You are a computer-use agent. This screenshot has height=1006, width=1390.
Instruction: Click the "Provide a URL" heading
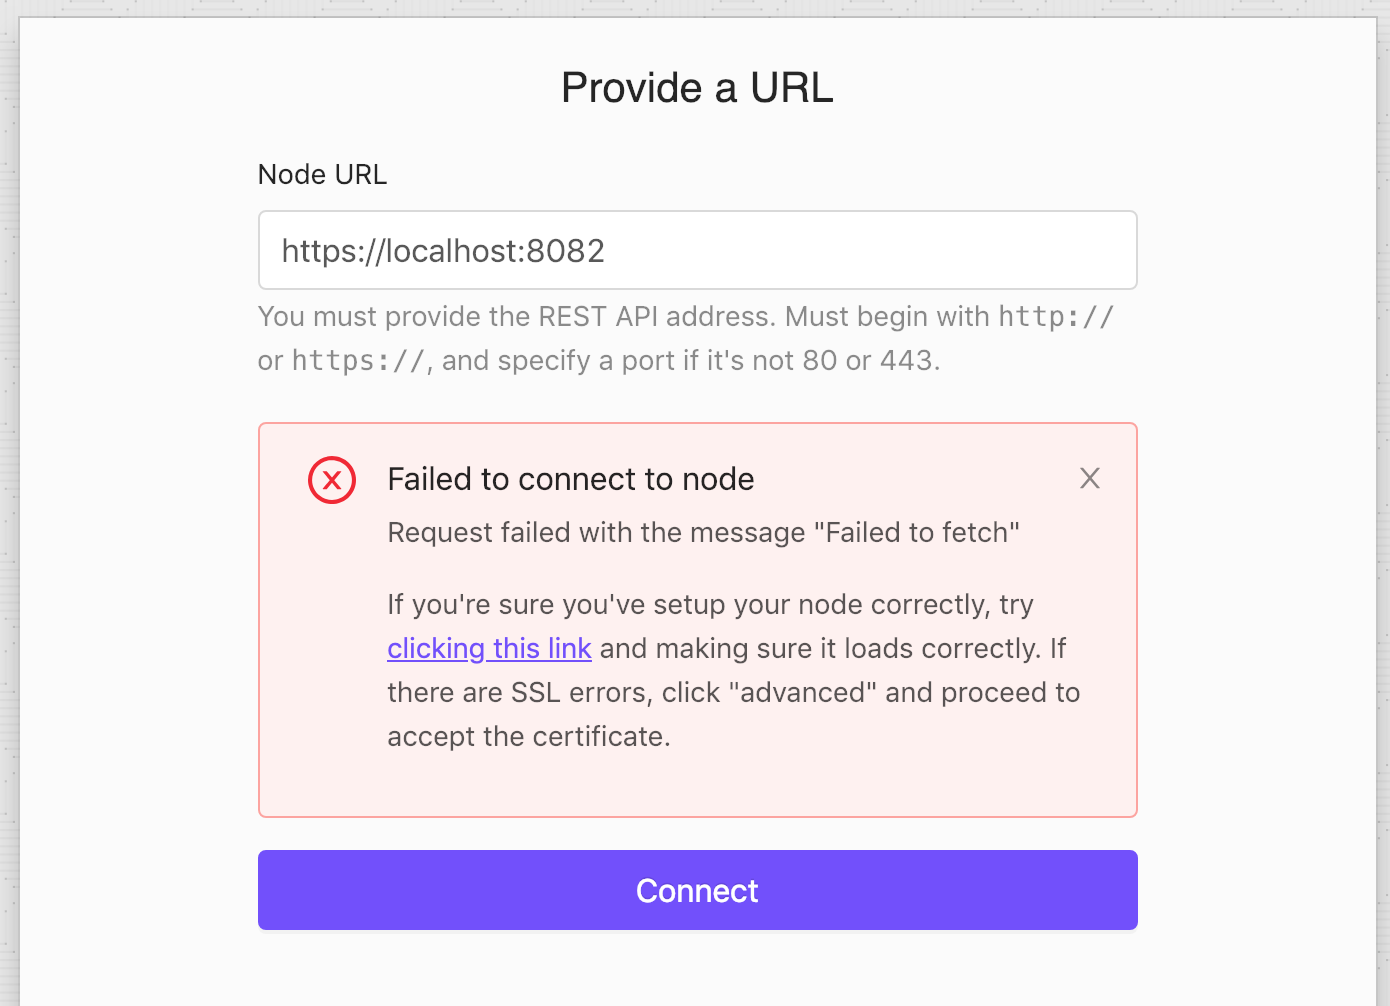[x=697, y=87]
